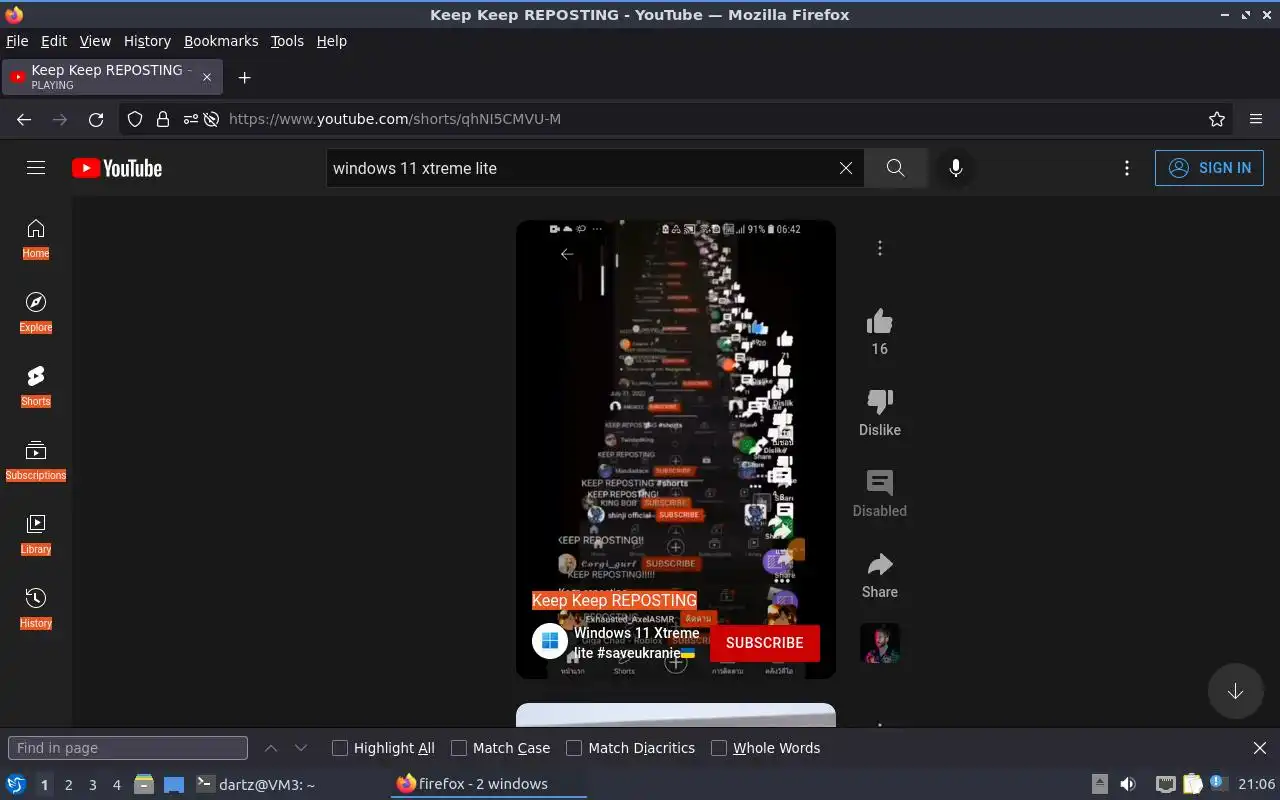Screen dimensions: 1280x800
Task: Open a new tab
Action: 244,77
